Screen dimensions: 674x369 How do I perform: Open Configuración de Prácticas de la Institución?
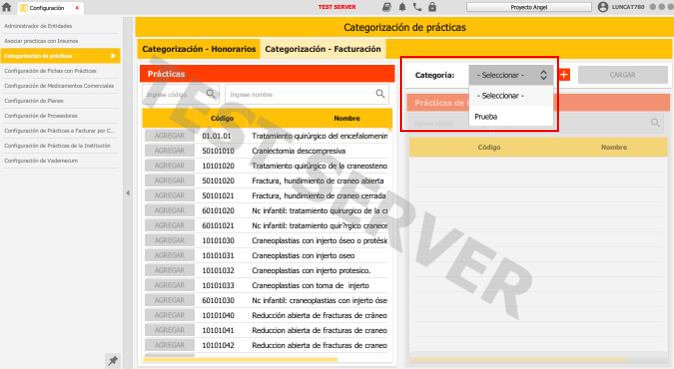[58, 145]
